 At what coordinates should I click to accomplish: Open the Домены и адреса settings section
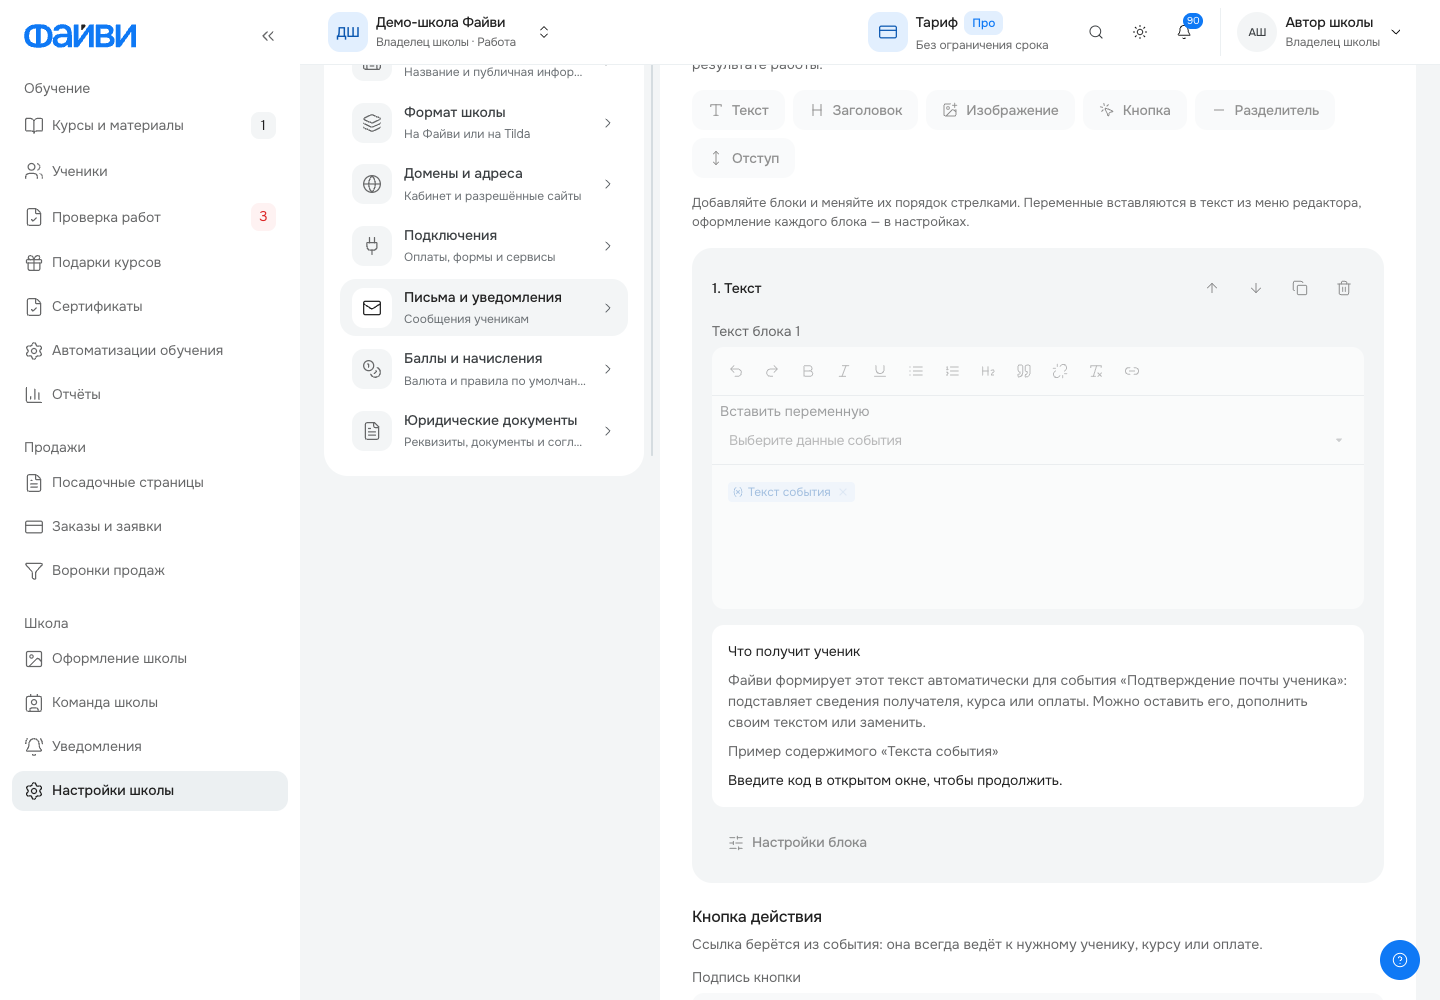[x=484, y=184]
